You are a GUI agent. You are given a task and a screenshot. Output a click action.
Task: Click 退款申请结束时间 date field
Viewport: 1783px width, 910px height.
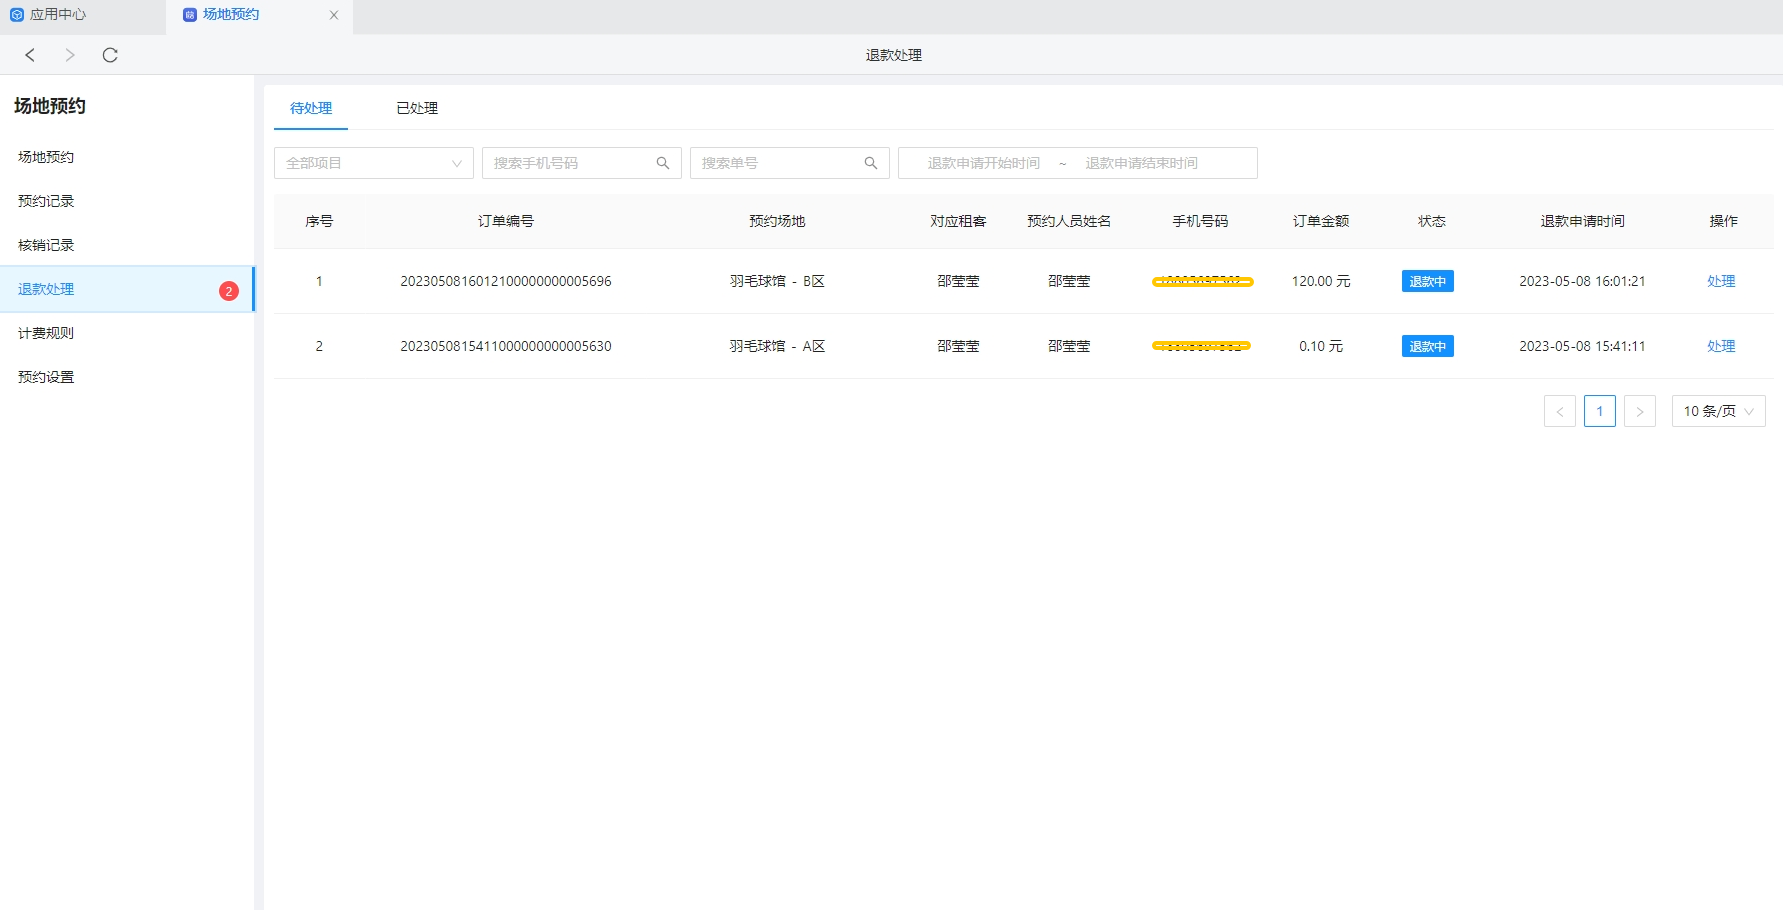(x=1141, y=163)
